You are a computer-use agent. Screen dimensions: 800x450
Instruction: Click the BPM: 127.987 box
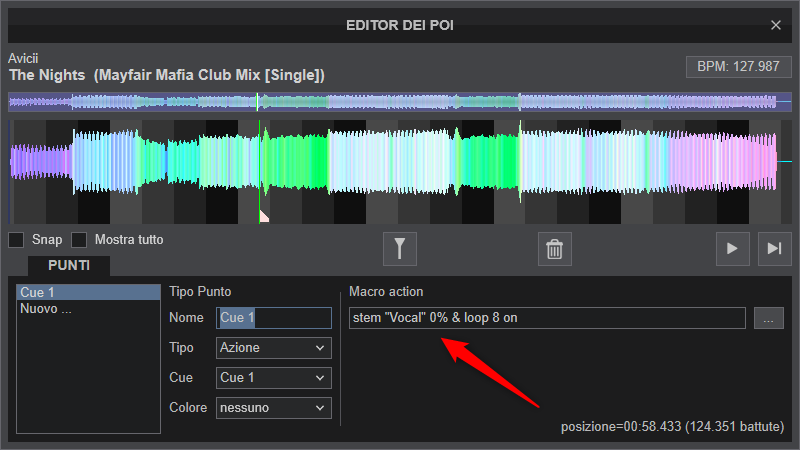click(x=738, y=67)
